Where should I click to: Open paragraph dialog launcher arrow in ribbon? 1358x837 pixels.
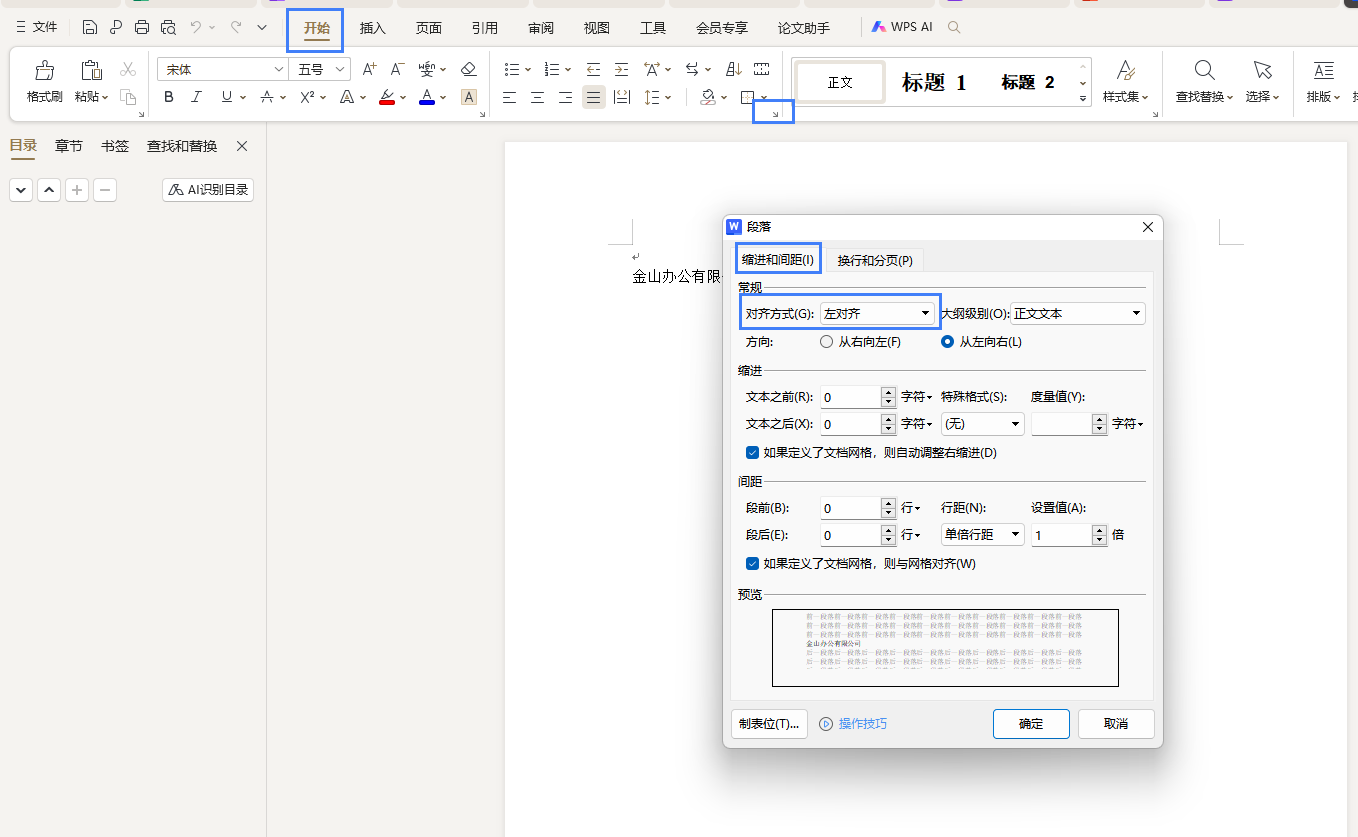[x=774, y=115]
